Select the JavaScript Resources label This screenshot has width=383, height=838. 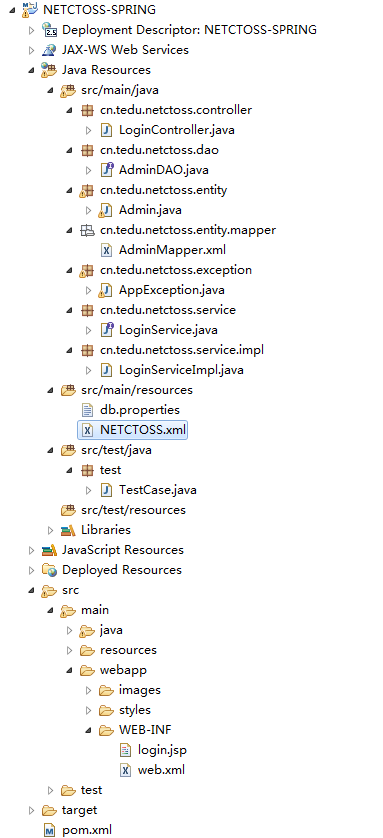click(x=123, y=550)
